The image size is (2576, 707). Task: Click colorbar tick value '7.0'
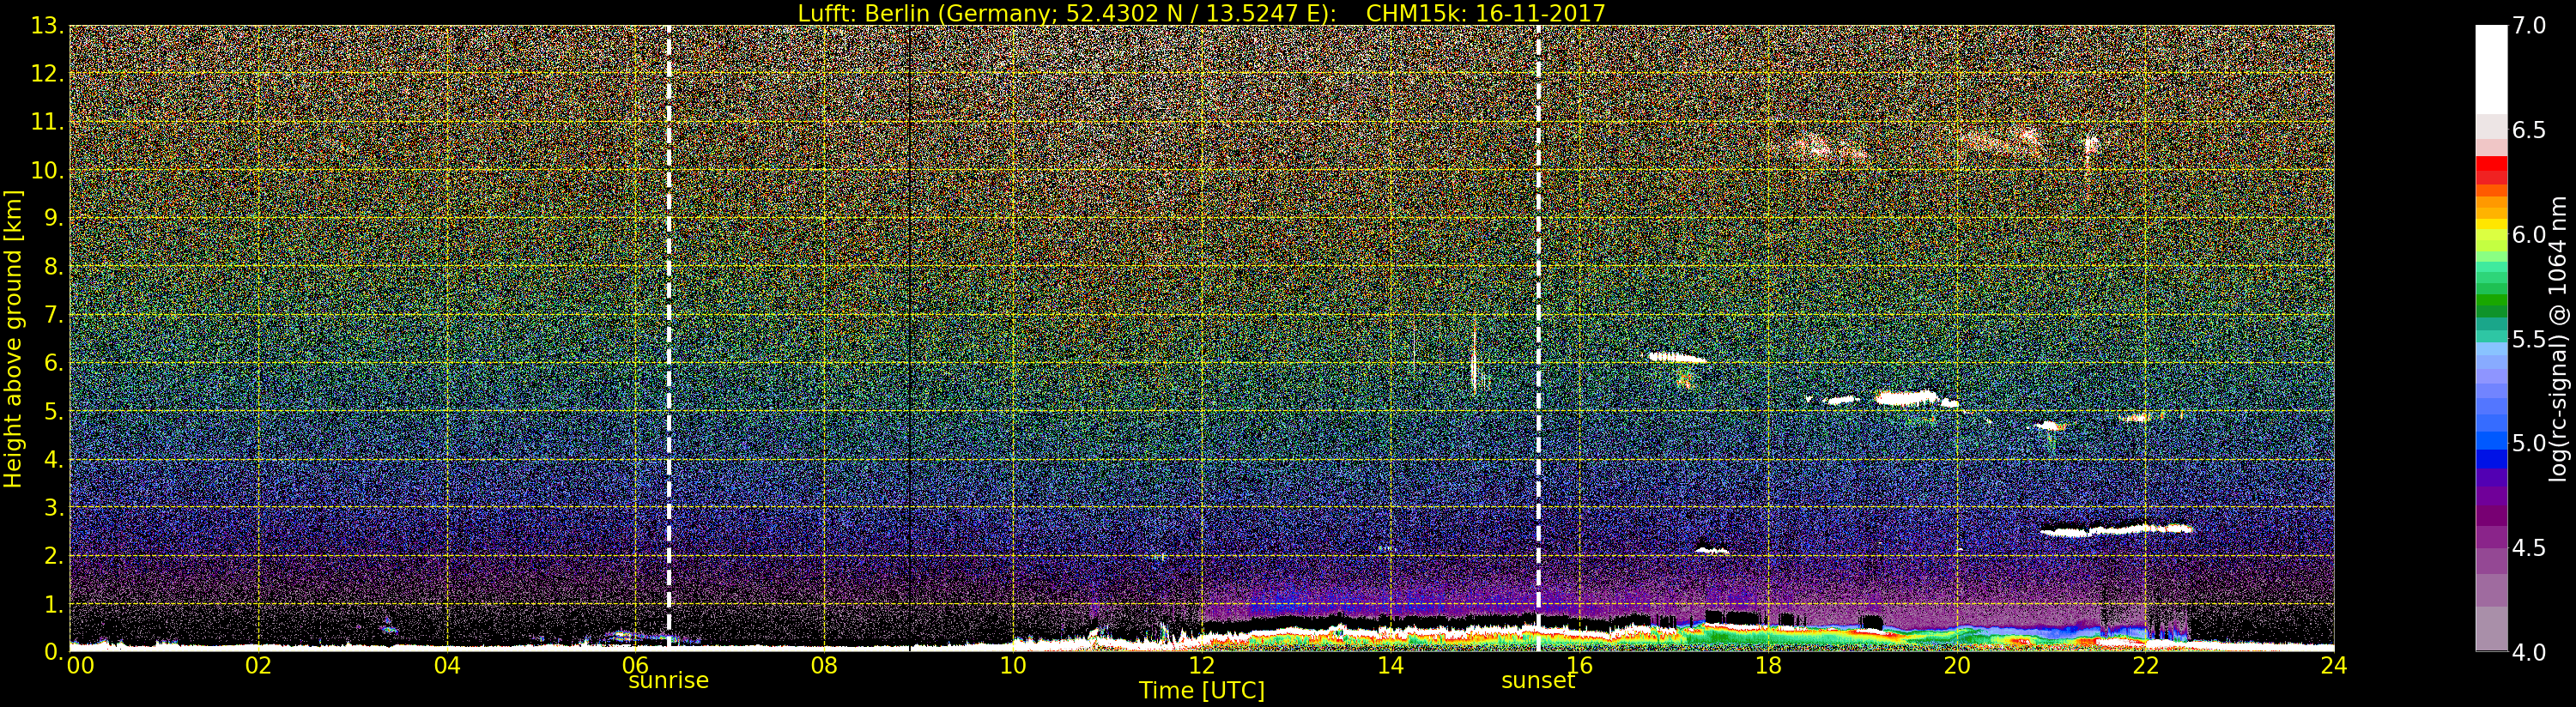pyautogui.click(x=2529, y=26)
